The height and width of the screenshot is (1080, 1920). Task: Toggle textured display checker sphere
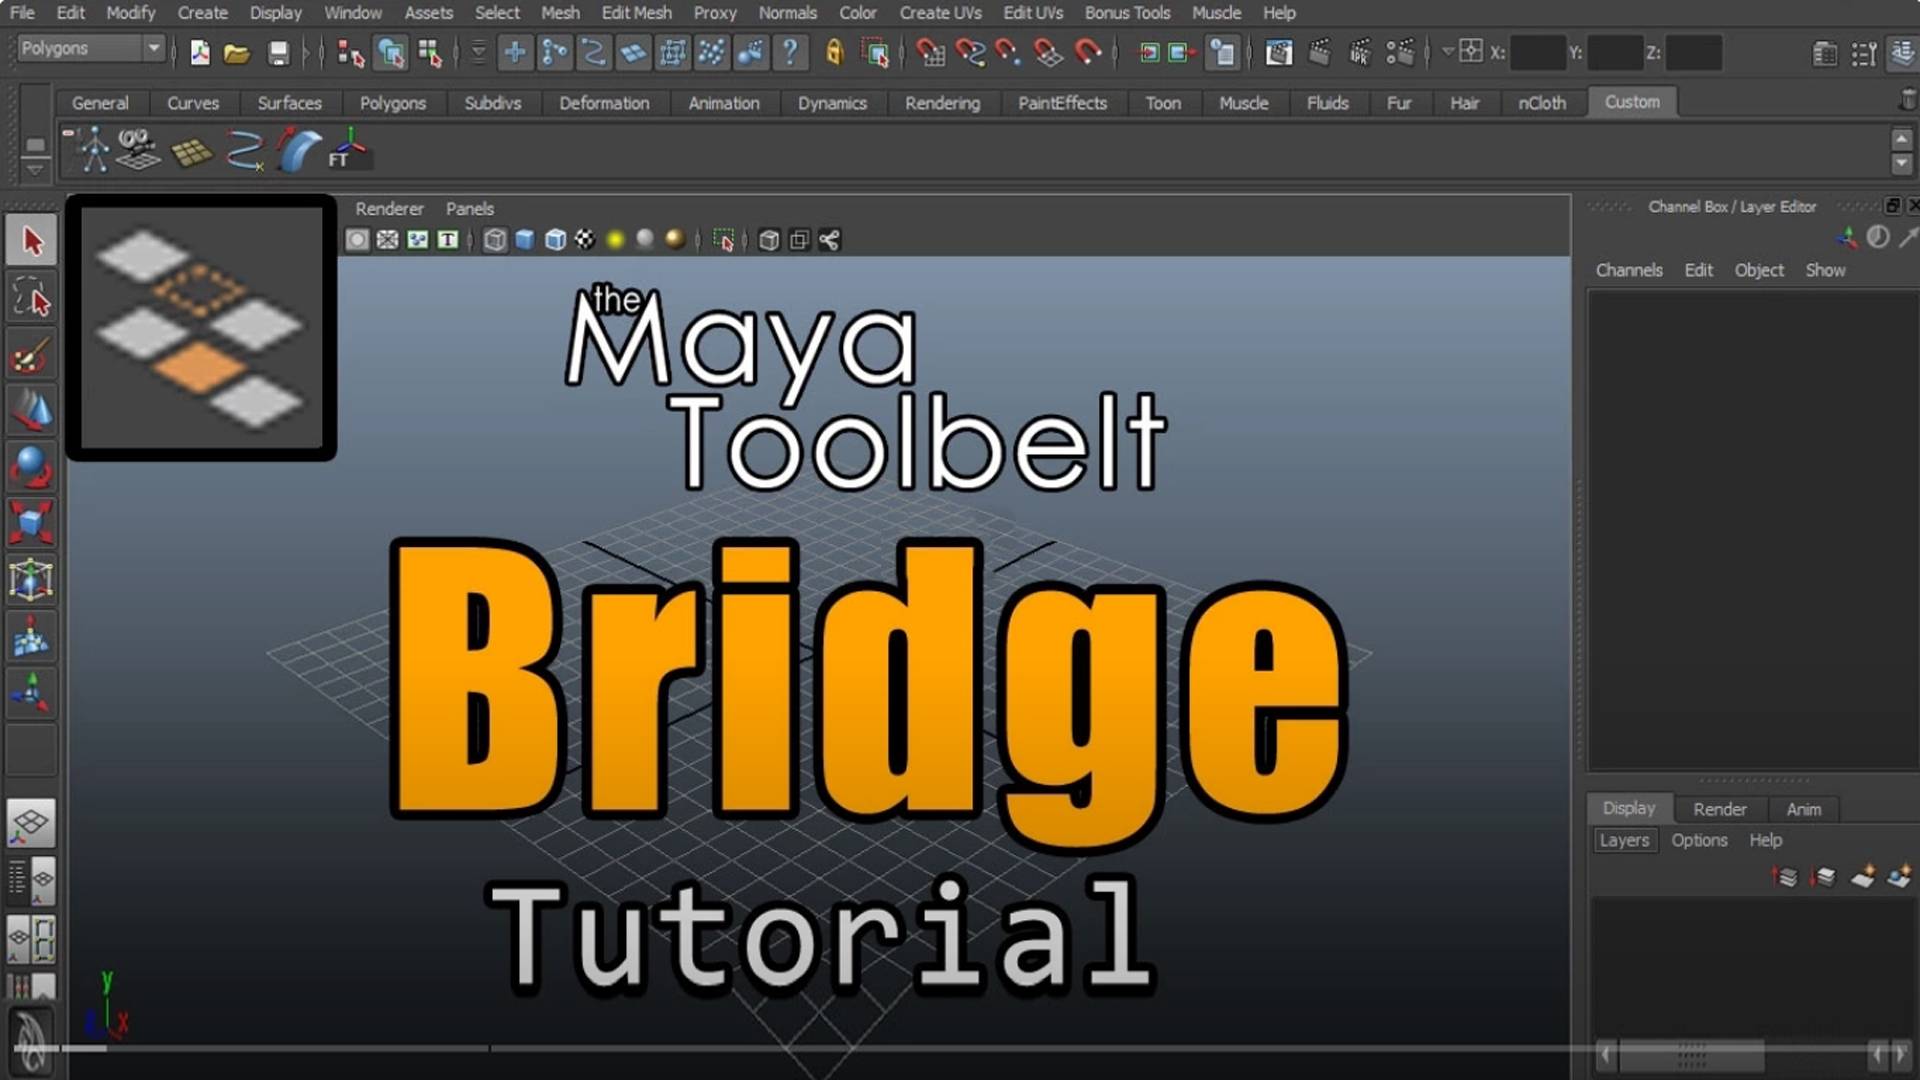(x=585, y=240)
